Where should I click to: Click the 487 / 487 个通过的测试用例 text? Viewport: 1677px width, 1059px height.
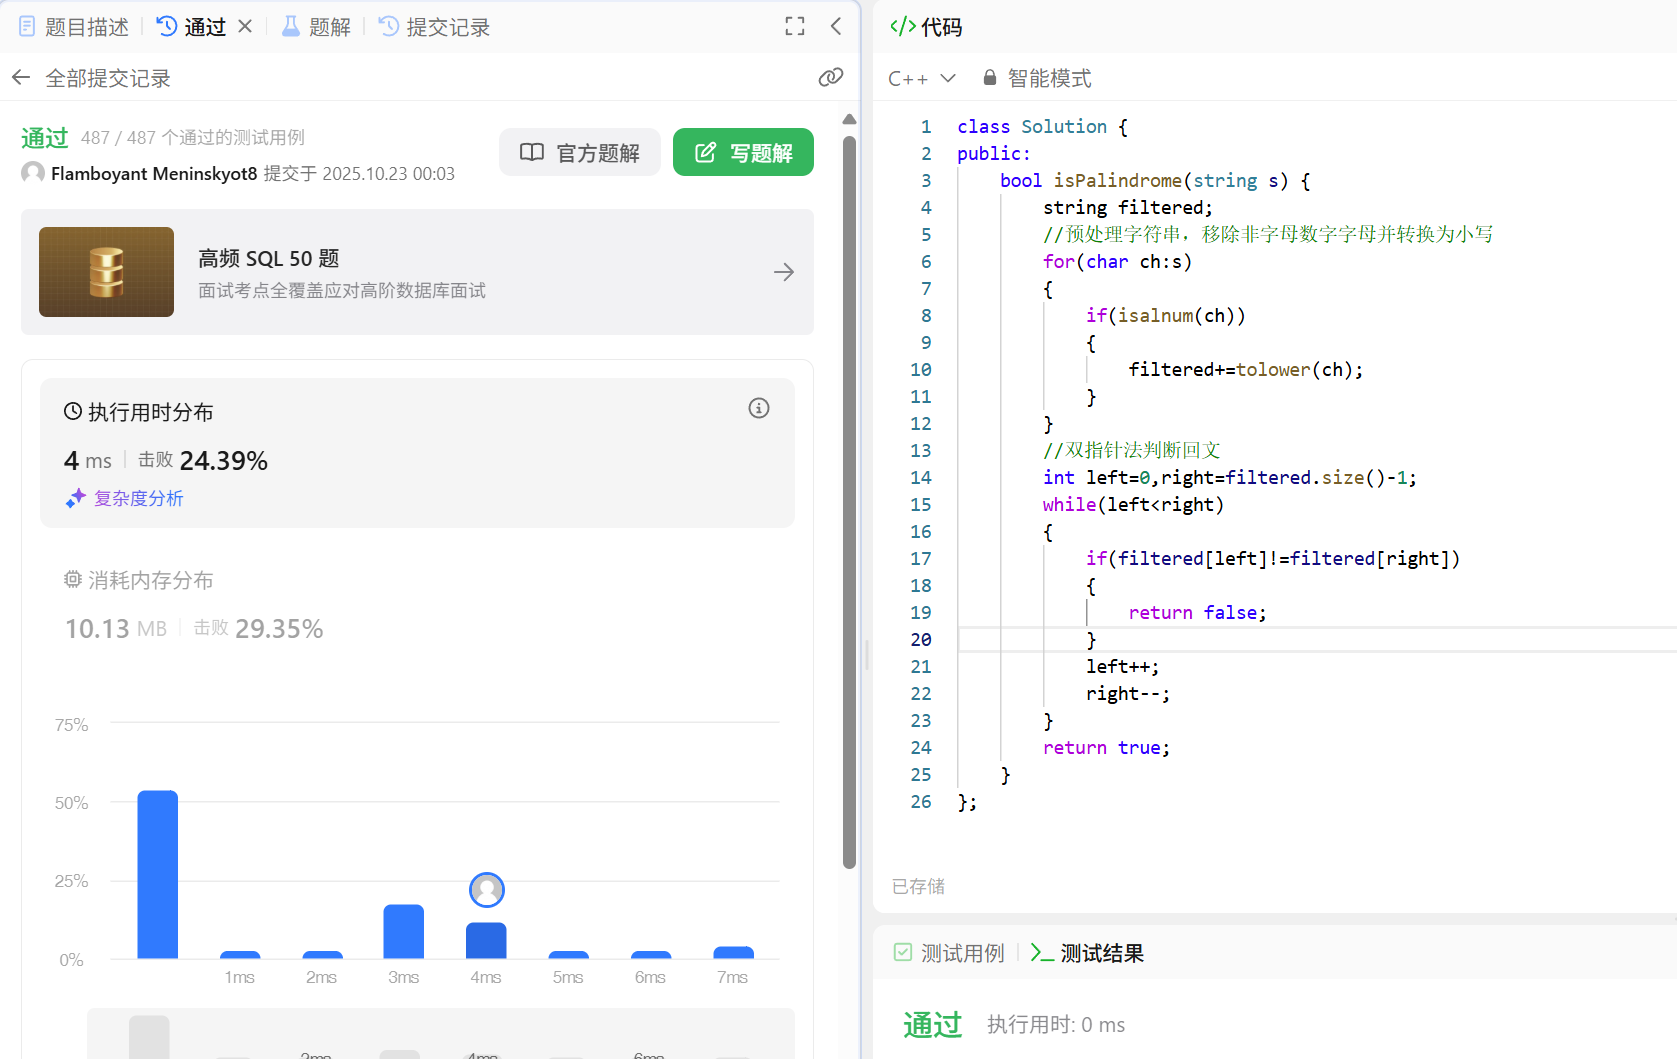(x=193, y=138)
